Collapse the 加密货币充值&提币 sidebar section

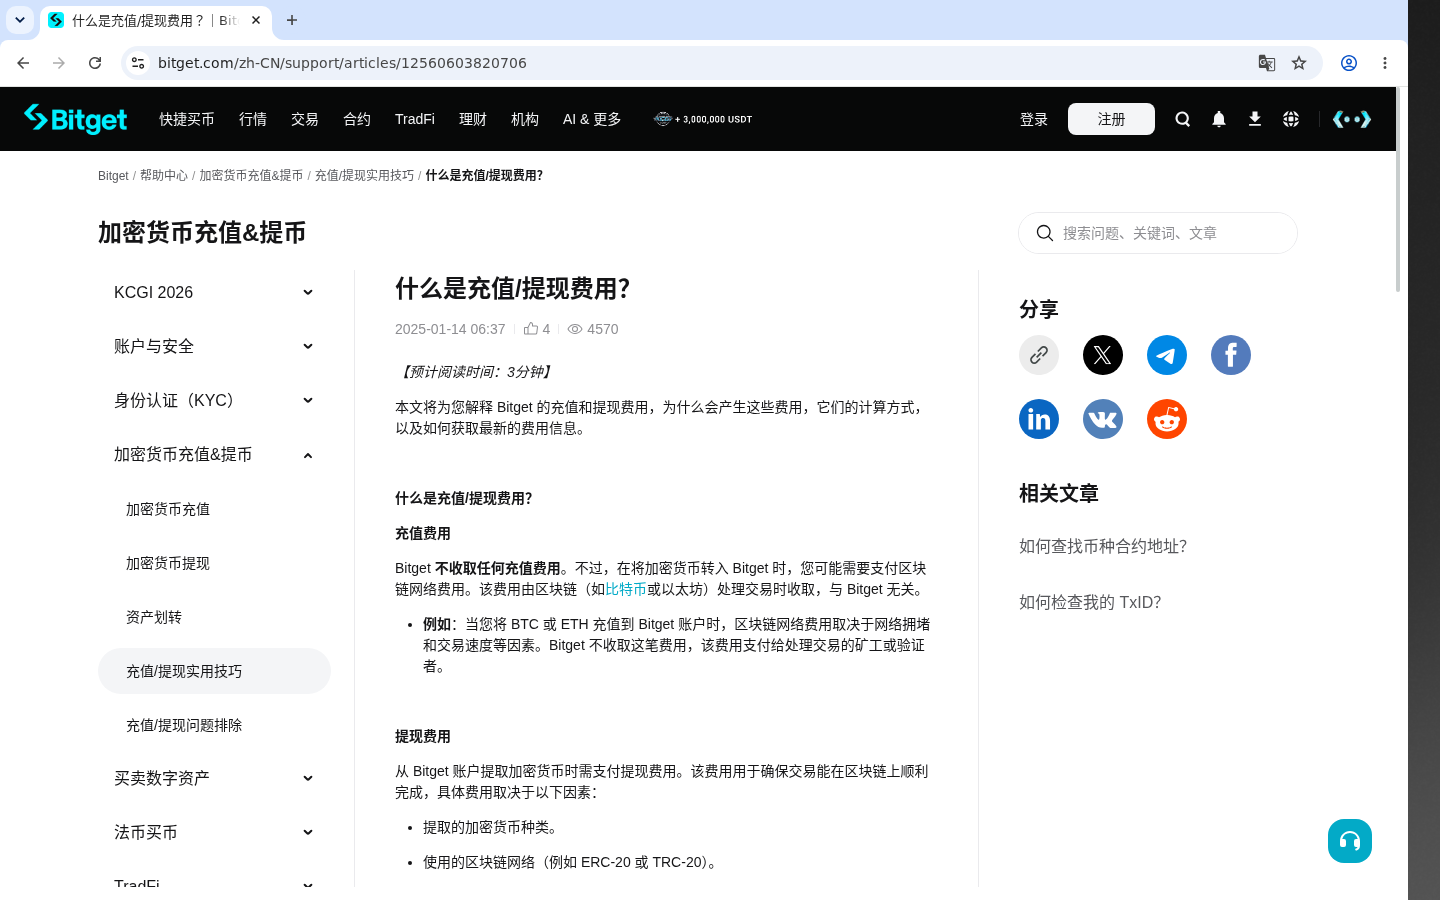coord(214,454)
